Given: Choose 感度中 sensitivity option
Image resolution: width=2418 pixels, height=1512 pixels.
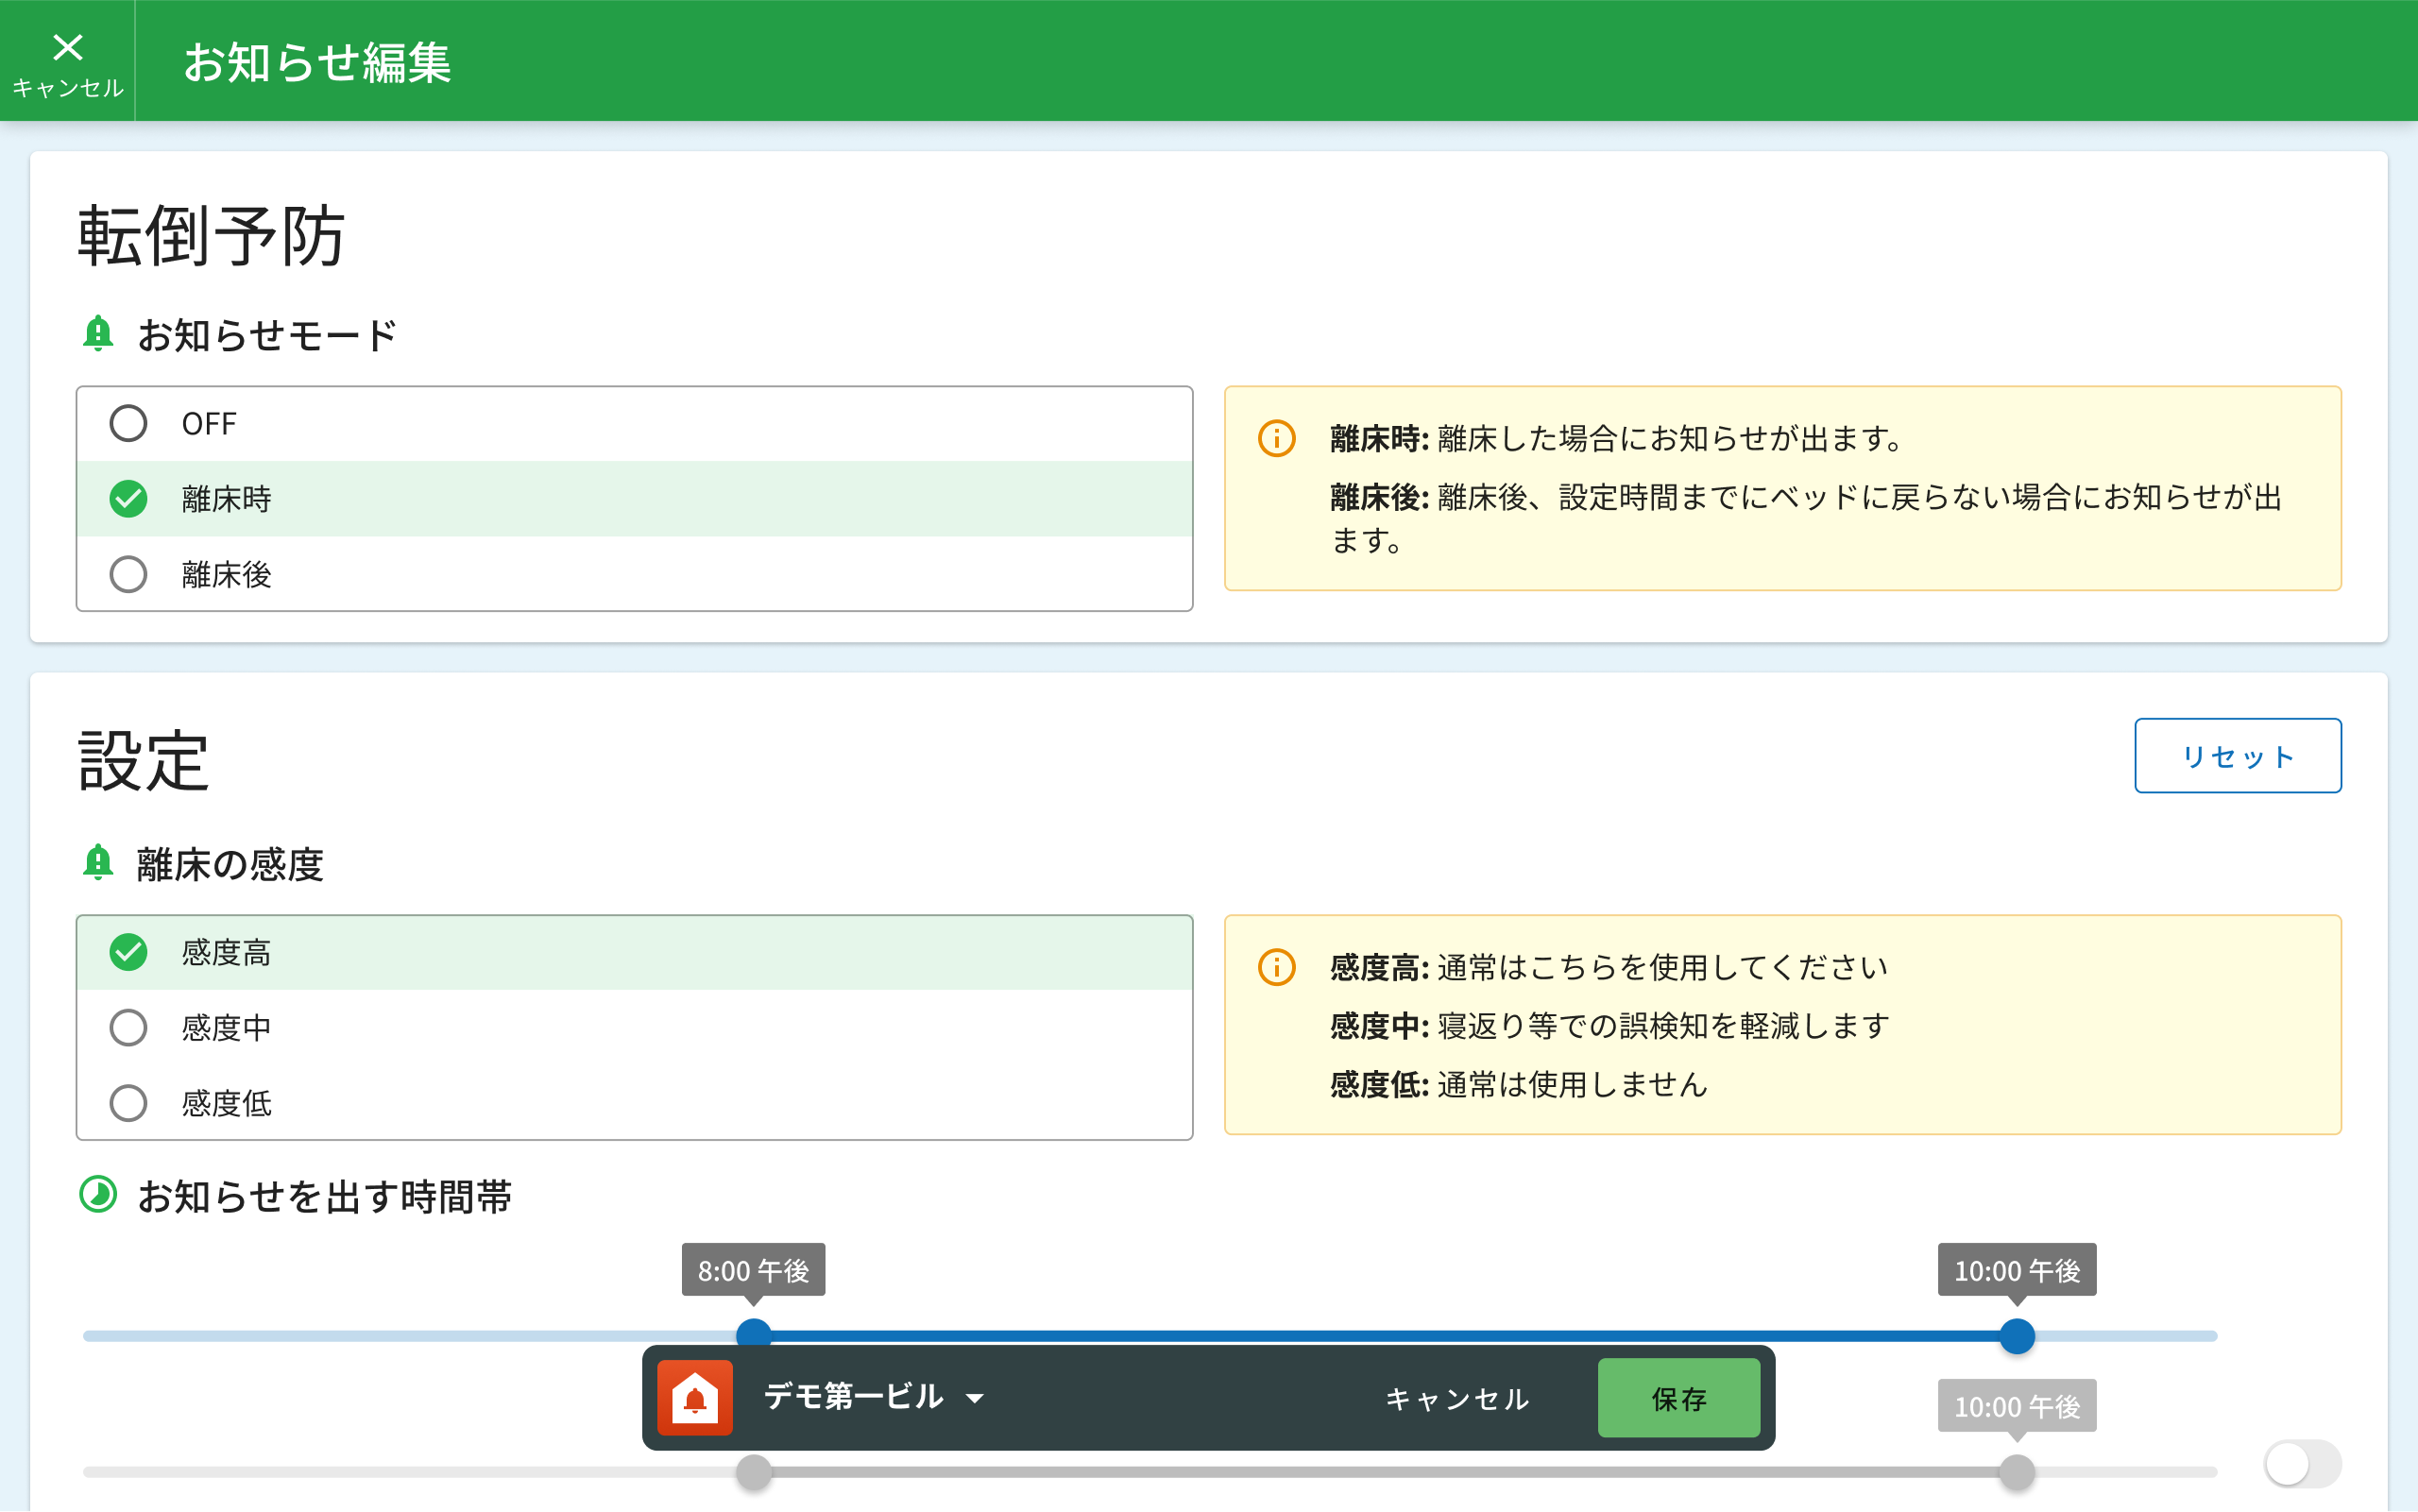Looking at the screenshot, I should [x=128, y=1027].
